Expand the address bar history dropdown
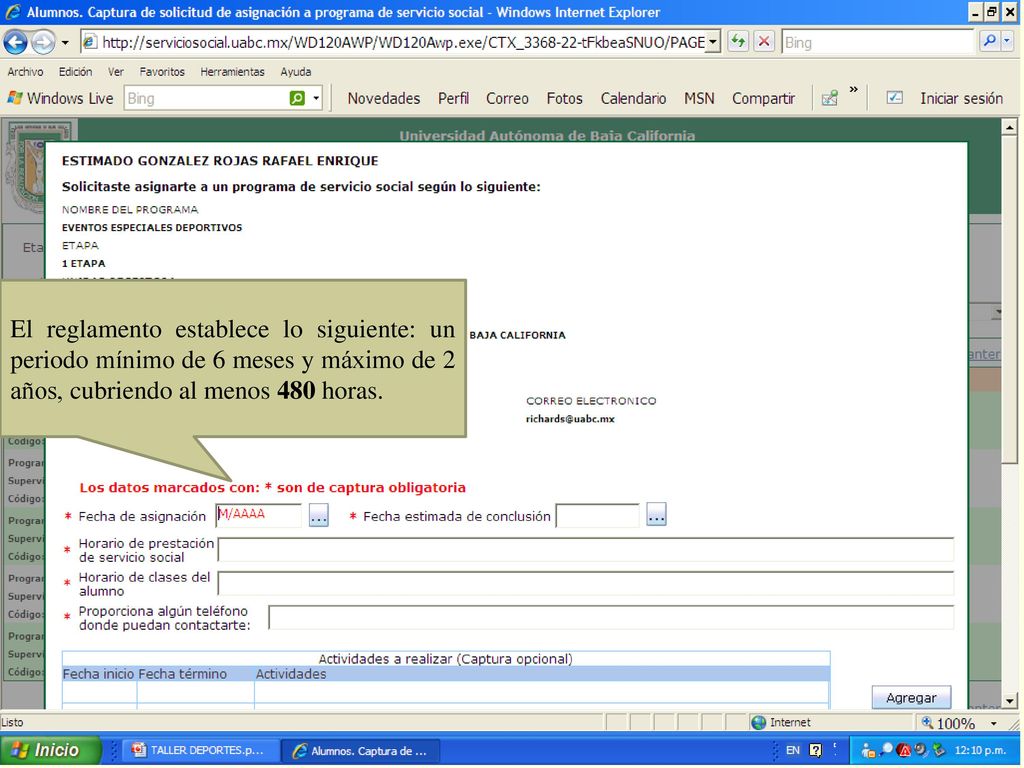 click(x=713, y=42)
